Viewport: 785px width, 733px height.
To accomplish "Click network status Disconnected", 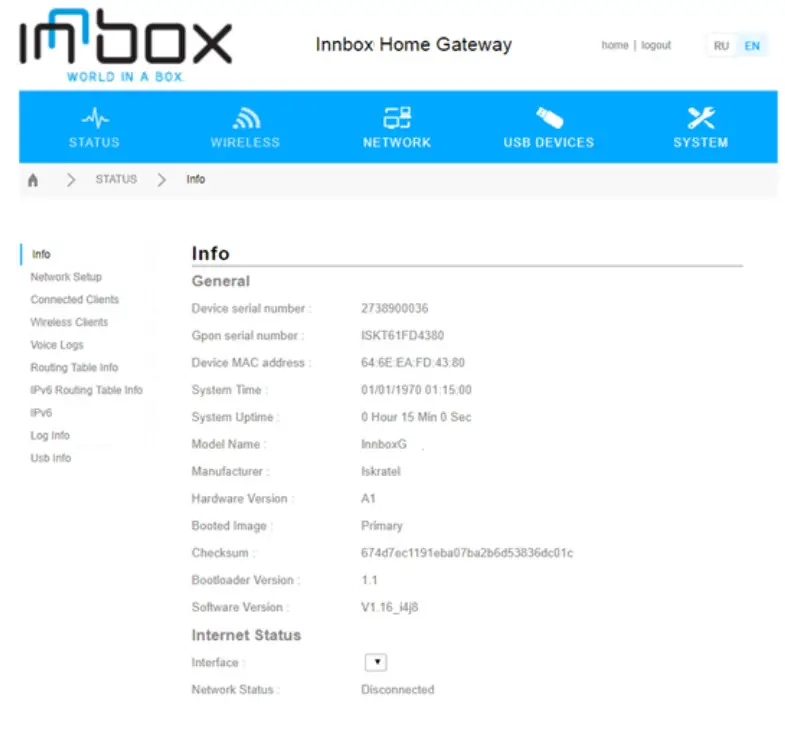I will (x=398, y=689).
